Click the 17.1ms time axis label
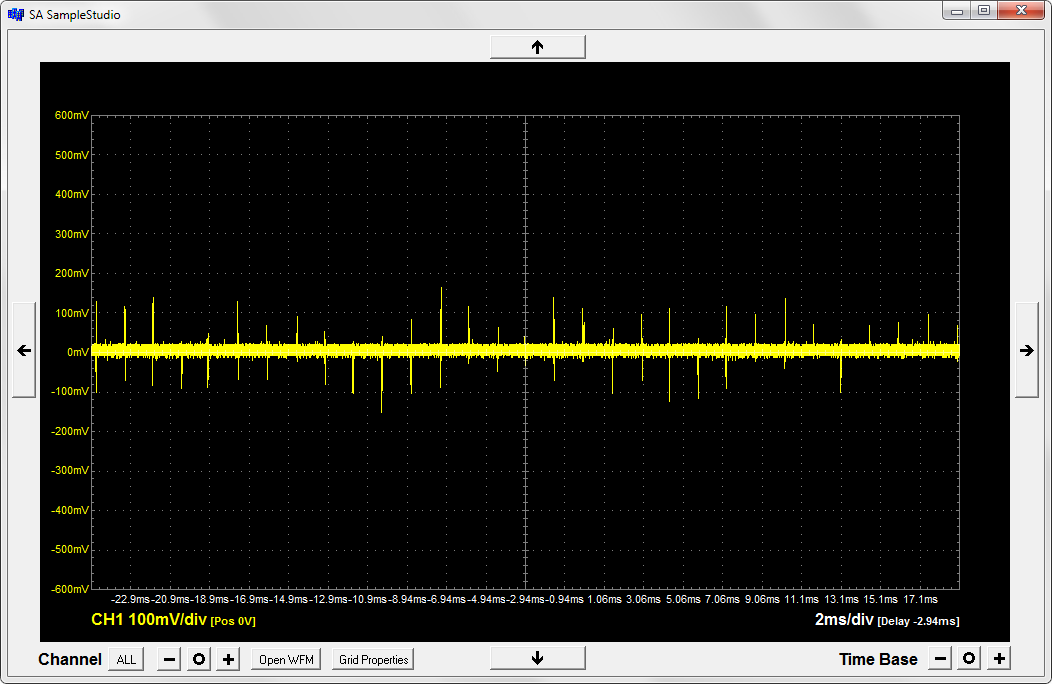Image resolution: width=1052 pixels, height=684 pixels. pos(920,599)
